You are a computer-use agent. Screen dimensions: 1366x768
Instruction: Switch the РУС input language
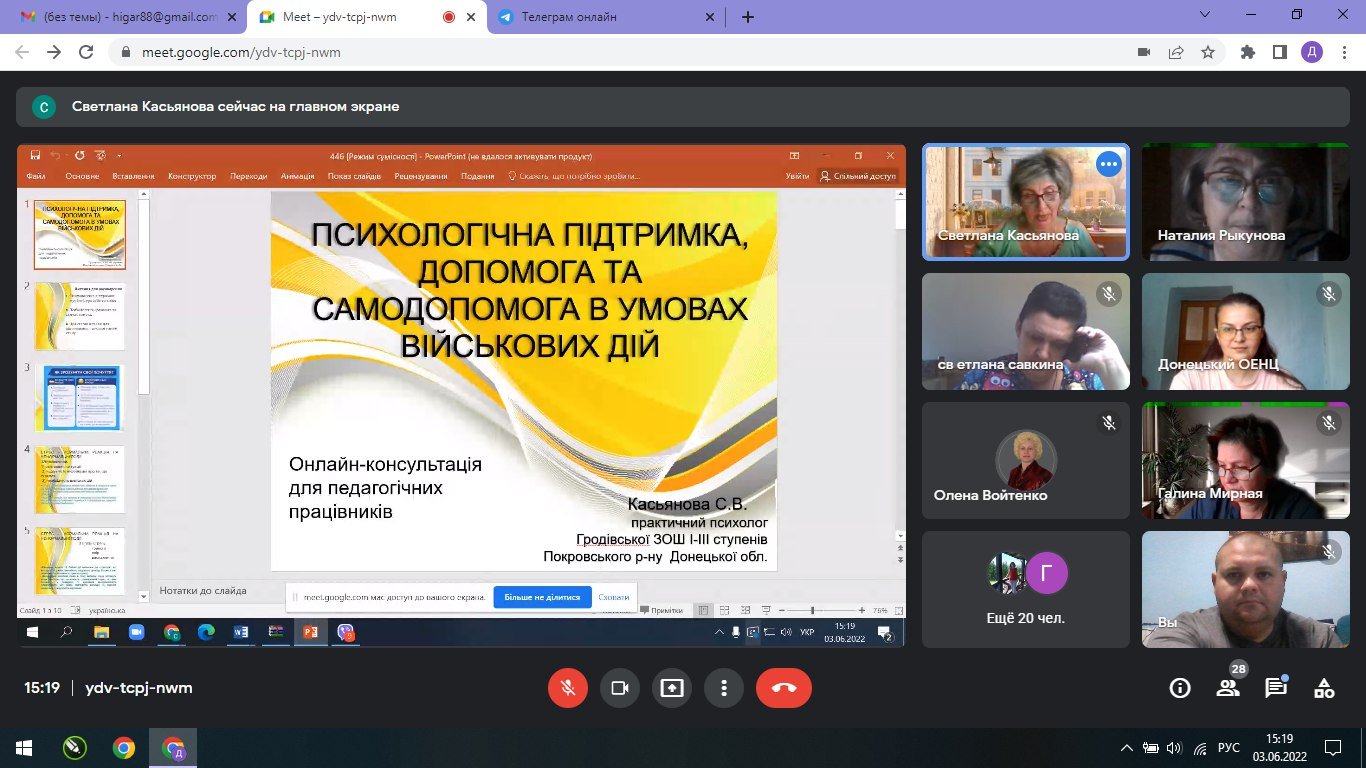tap(1228, 747)
